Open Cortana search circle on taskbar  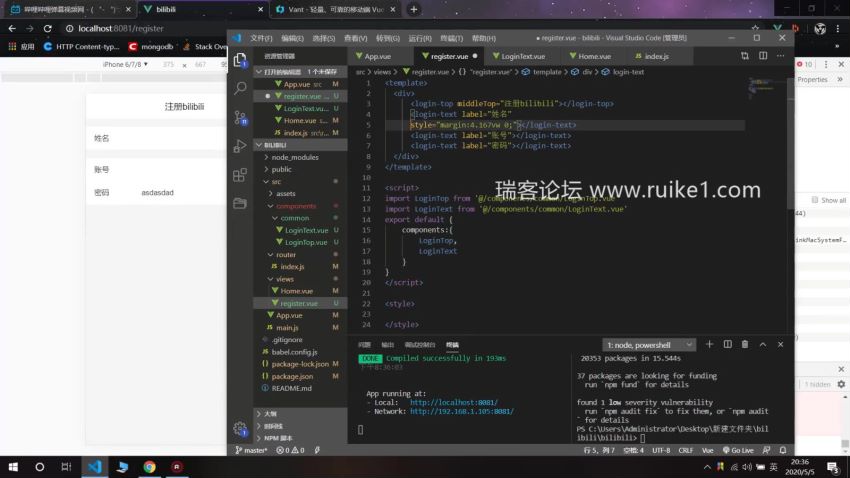click(40, 467)
